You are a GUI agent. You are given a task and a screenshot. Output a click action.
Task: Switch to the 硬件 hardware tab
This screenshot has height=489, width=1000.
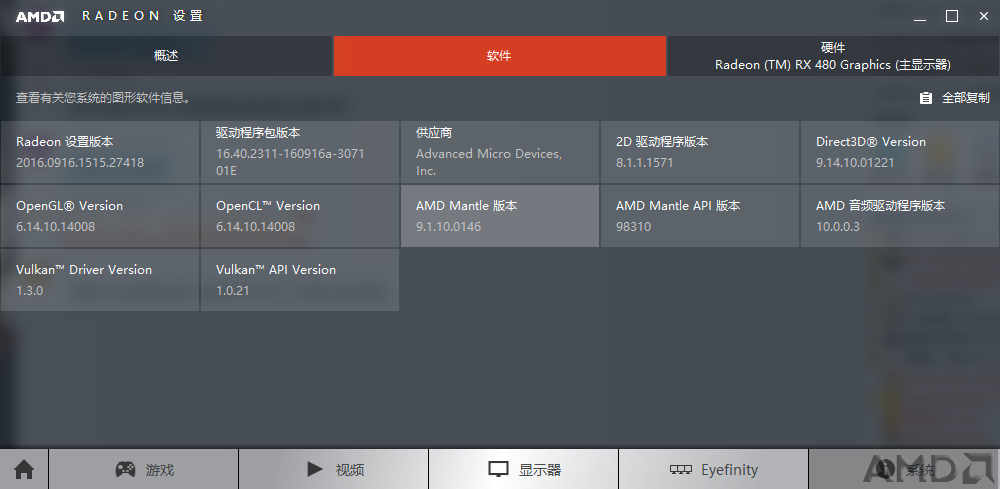click(x=833, y=56)
